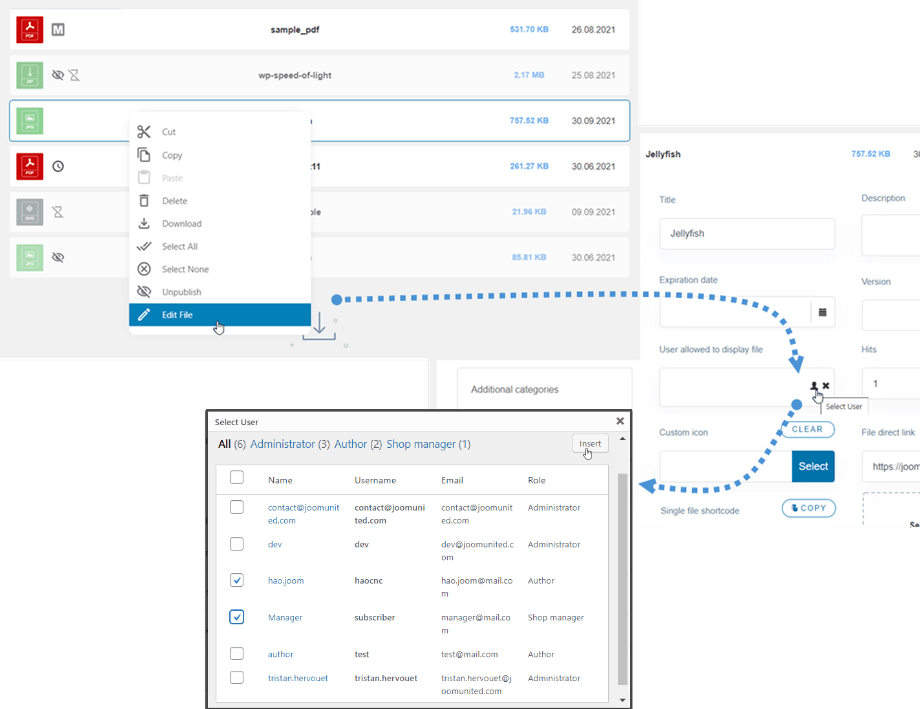The width and height of the screenshot is (920, 709).
Task: Select Unpublish in the context menu
Action: coord(181,292)
